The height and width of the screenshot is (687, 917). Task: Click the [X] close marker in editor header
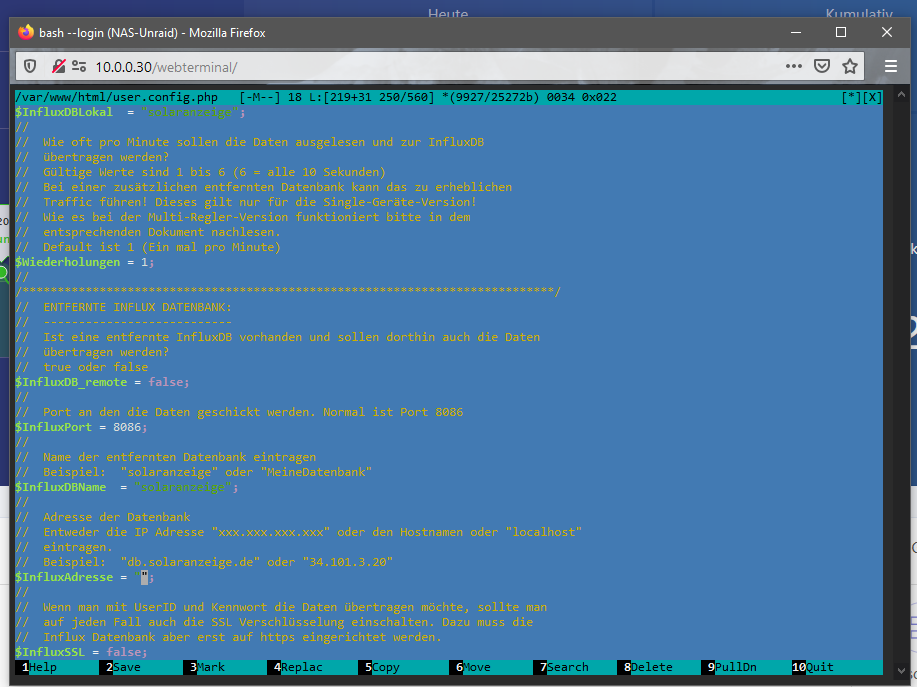pyautogui.click(x=872, y=97)
